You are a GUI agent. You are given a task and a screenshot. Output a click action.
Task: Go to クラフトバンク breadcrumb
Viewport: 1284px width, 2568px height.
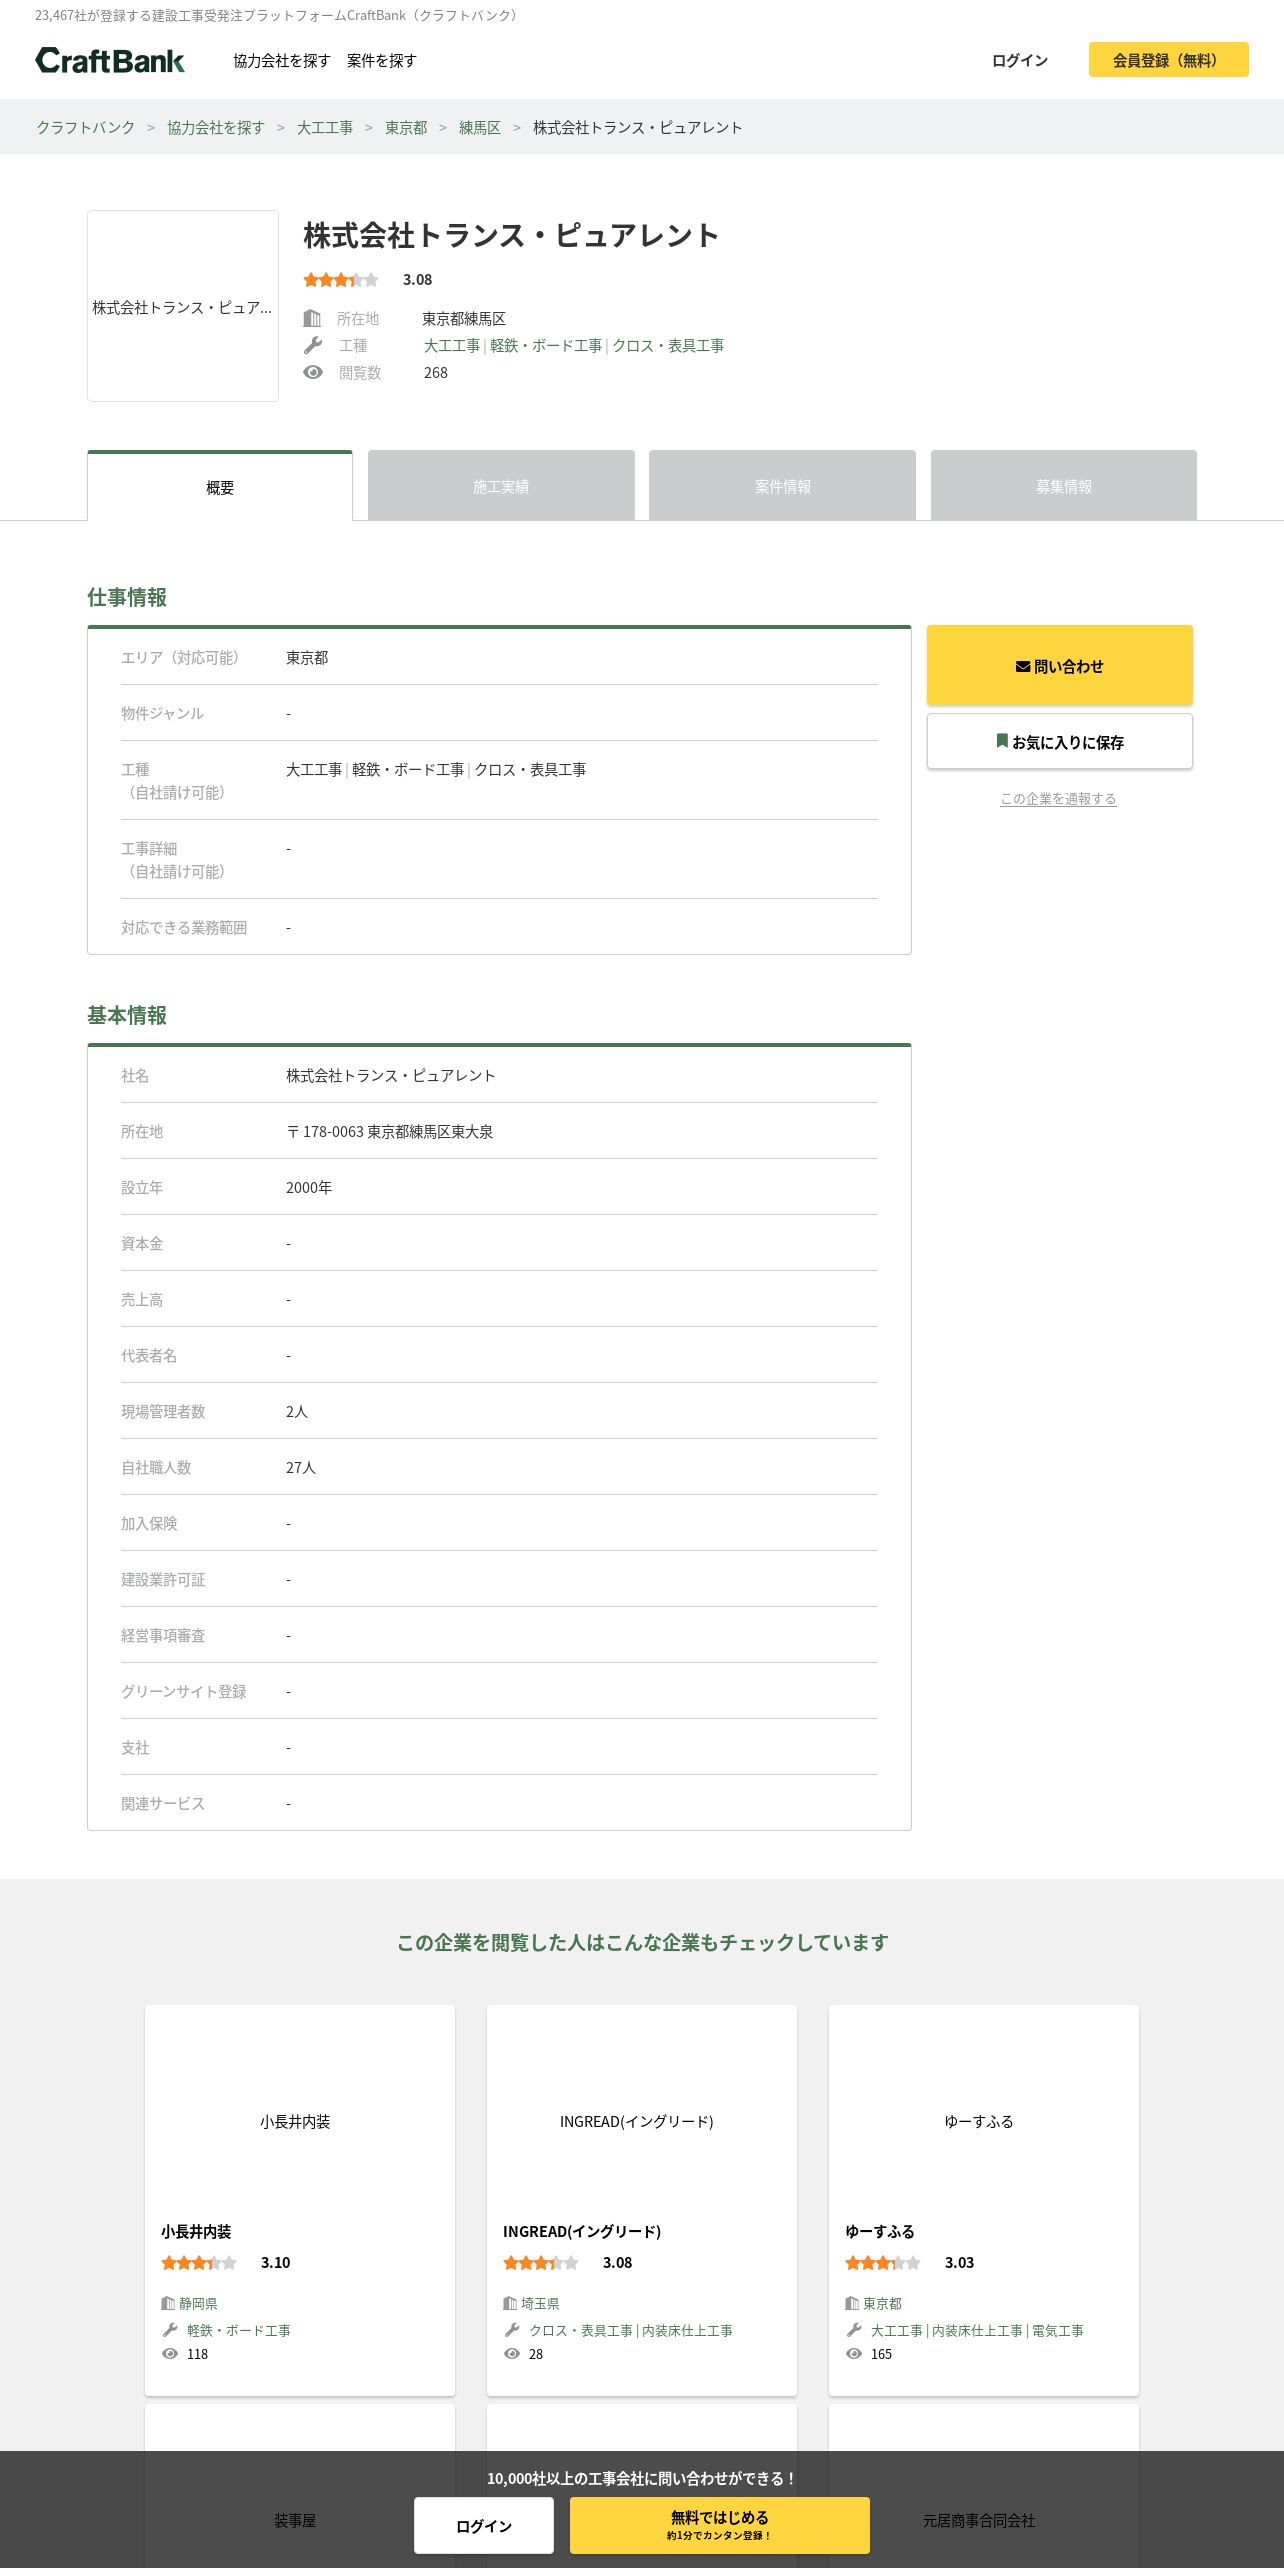(86, 128)
